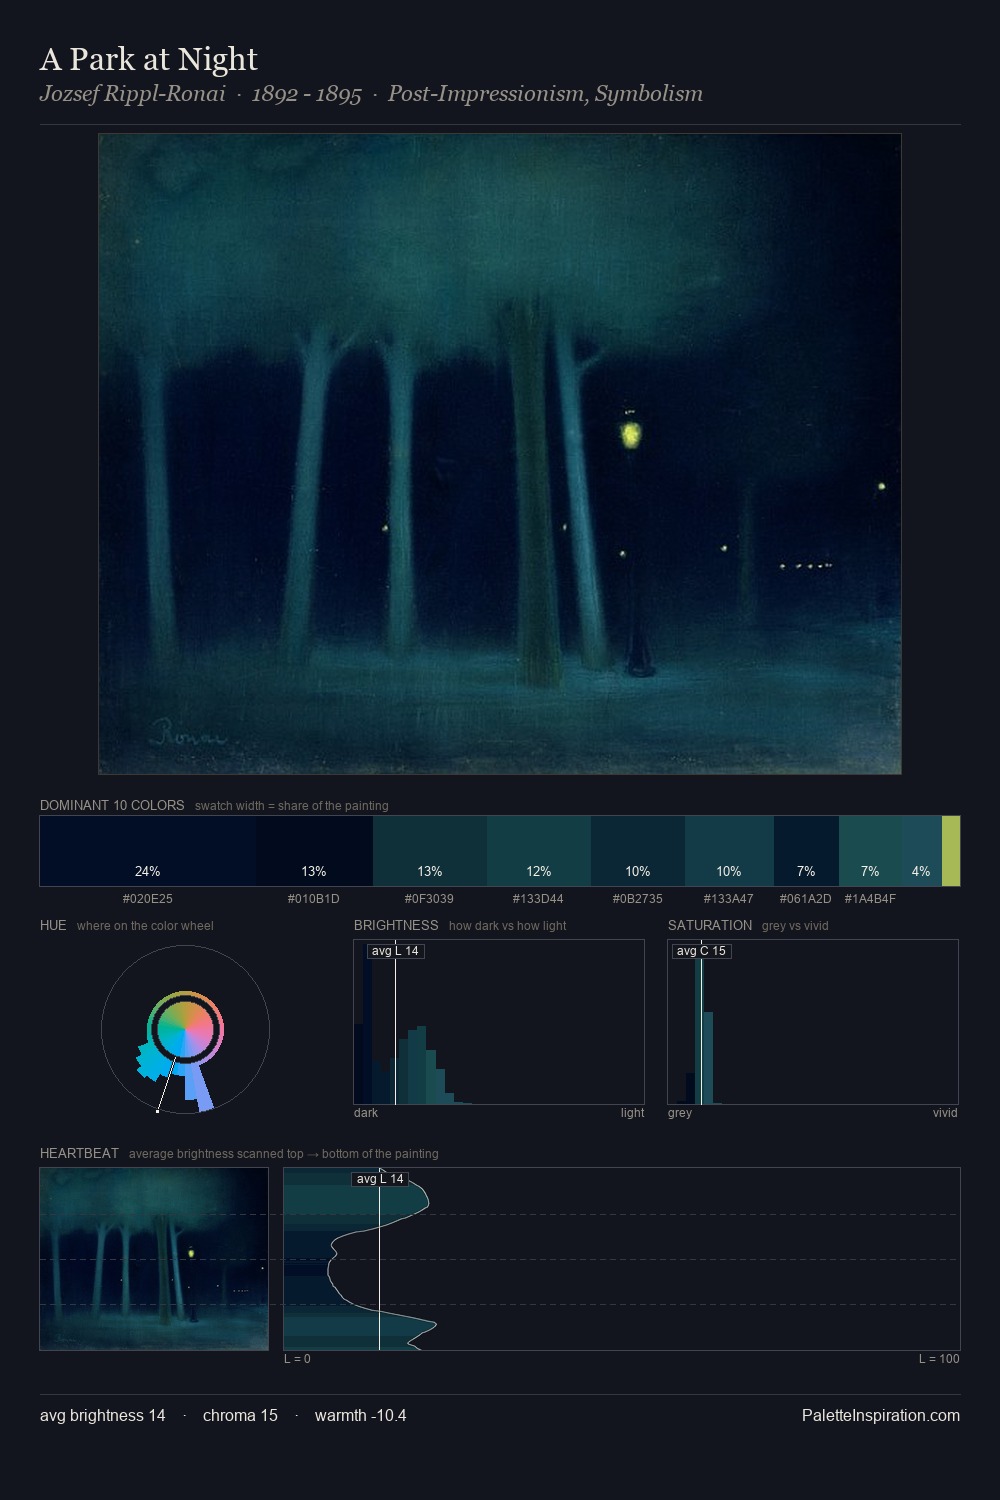Click hex code label #020E25
The height and width of the screenshot is (1500, 1000).
click(x=148, y=899)
